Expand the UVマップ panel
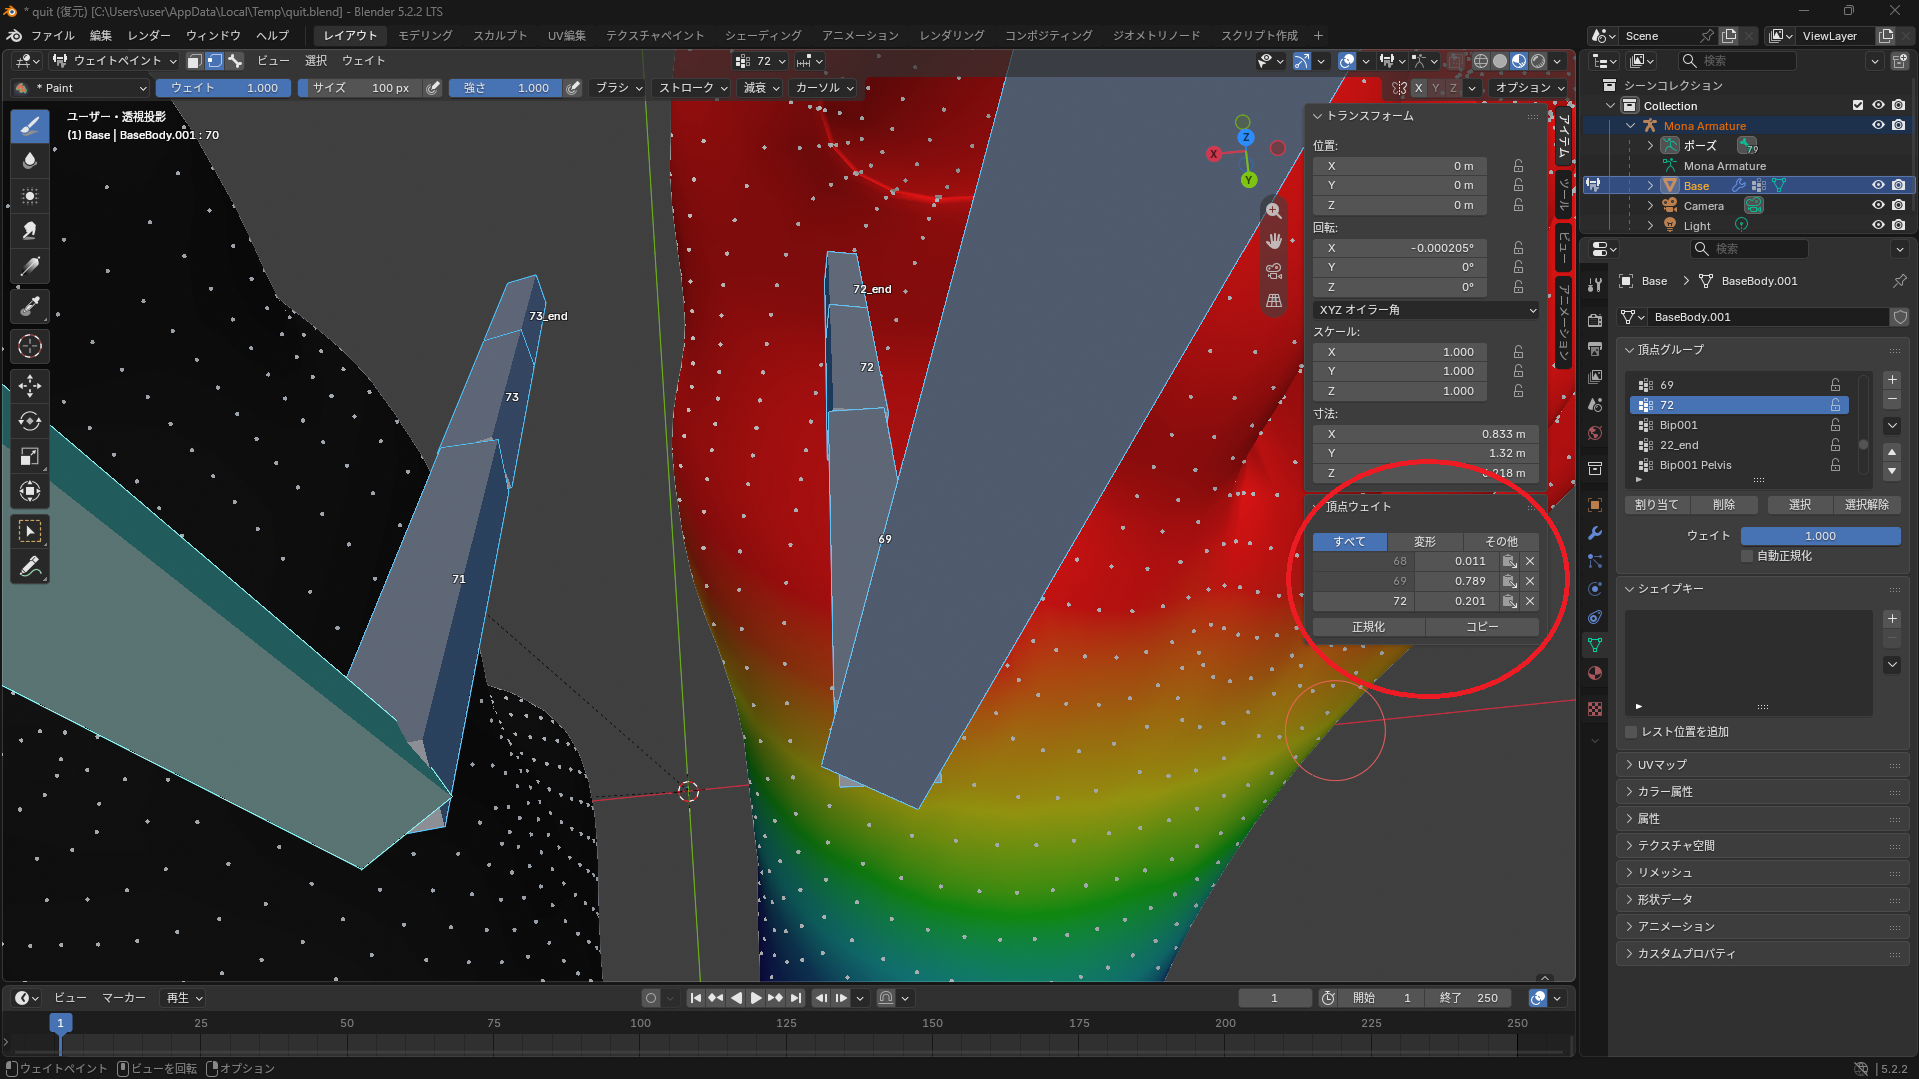Image resolution: width=1919 pixels, height=1079 pixels. pos(1763,765)
